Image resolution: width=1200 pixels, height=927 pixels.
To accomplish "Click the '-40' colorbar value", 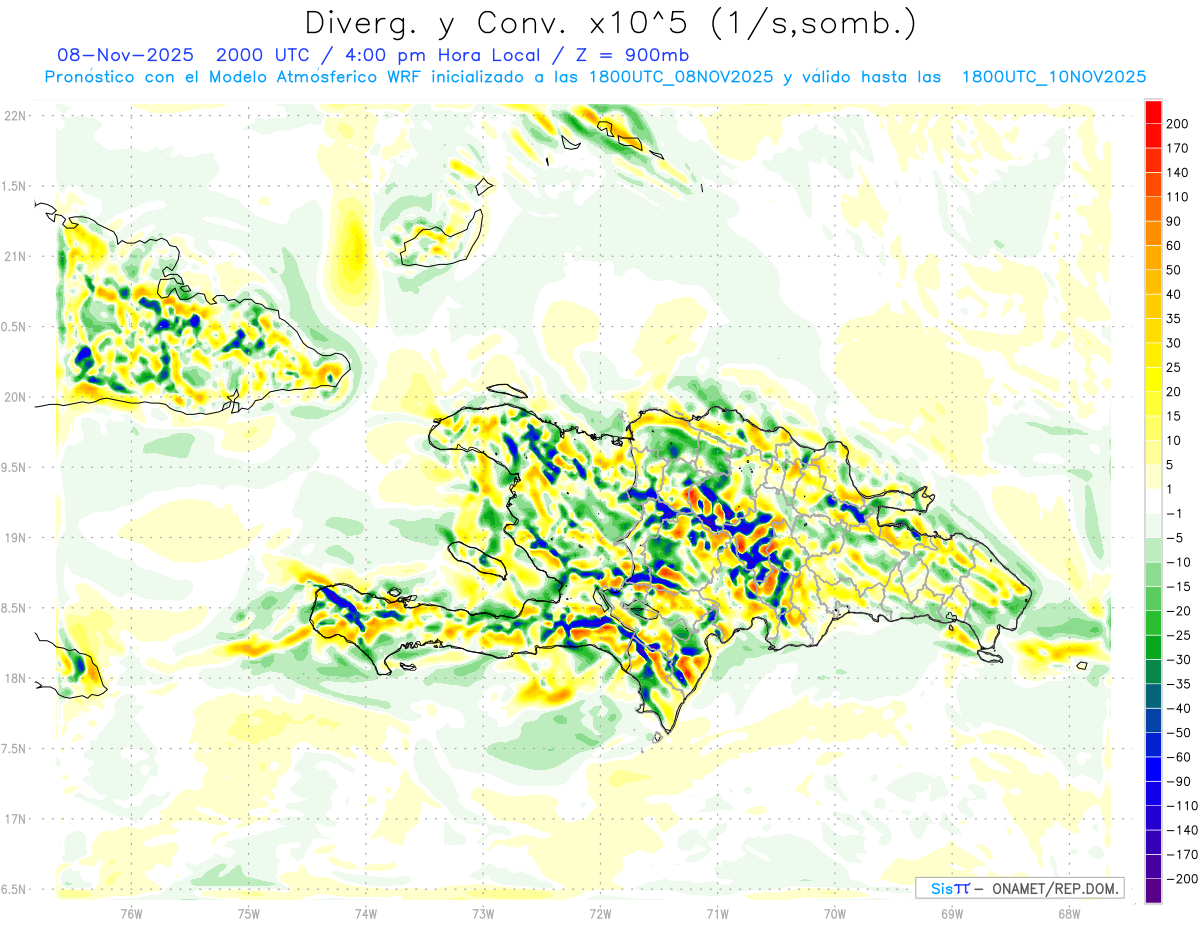I will (1179, 709).
